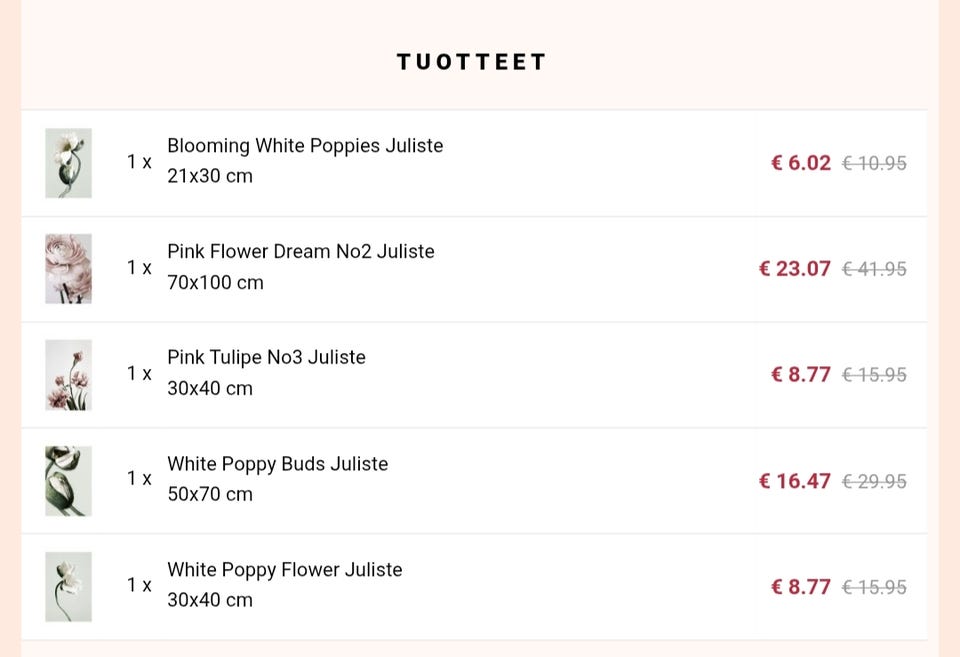Click the 50x70 cm size text
Viewport: 960px width, 657px height.
pyautogui.click(x=210, y=495)
